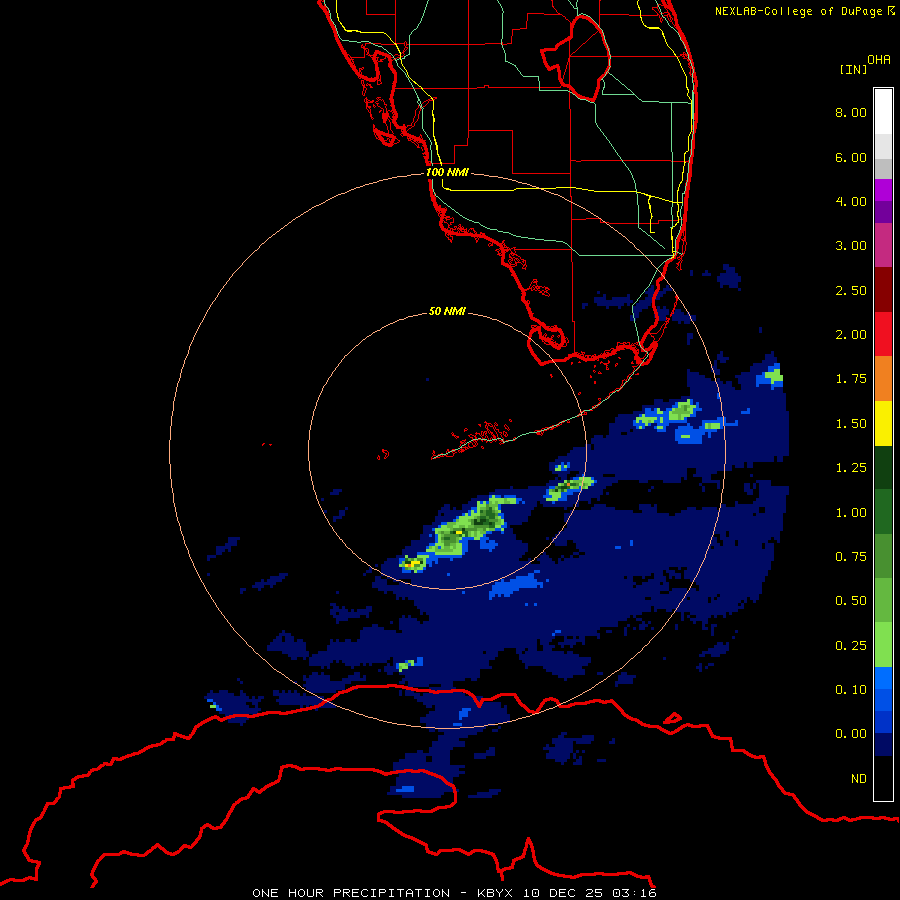Click the darkest green 1.25 legend swatch
Screen dimensions: 900x900
[x=883, y=467]
